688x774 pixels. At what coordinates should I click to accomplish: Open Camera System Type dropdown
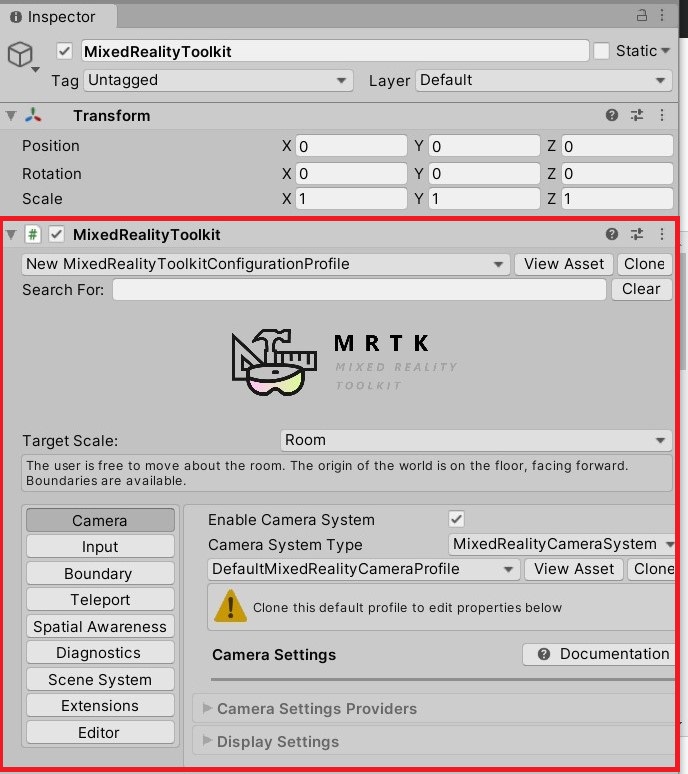point(562,544)
